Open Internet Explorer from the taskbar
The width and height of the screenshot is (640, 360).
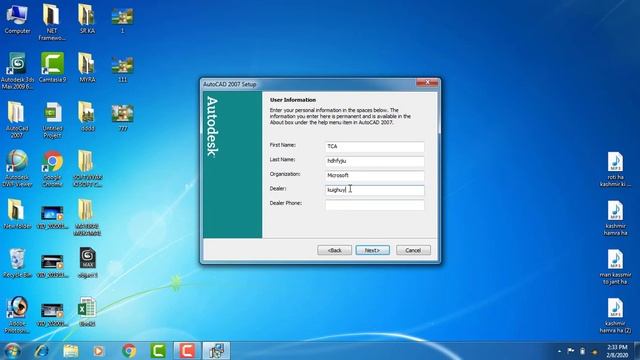[x=42, y=351]
